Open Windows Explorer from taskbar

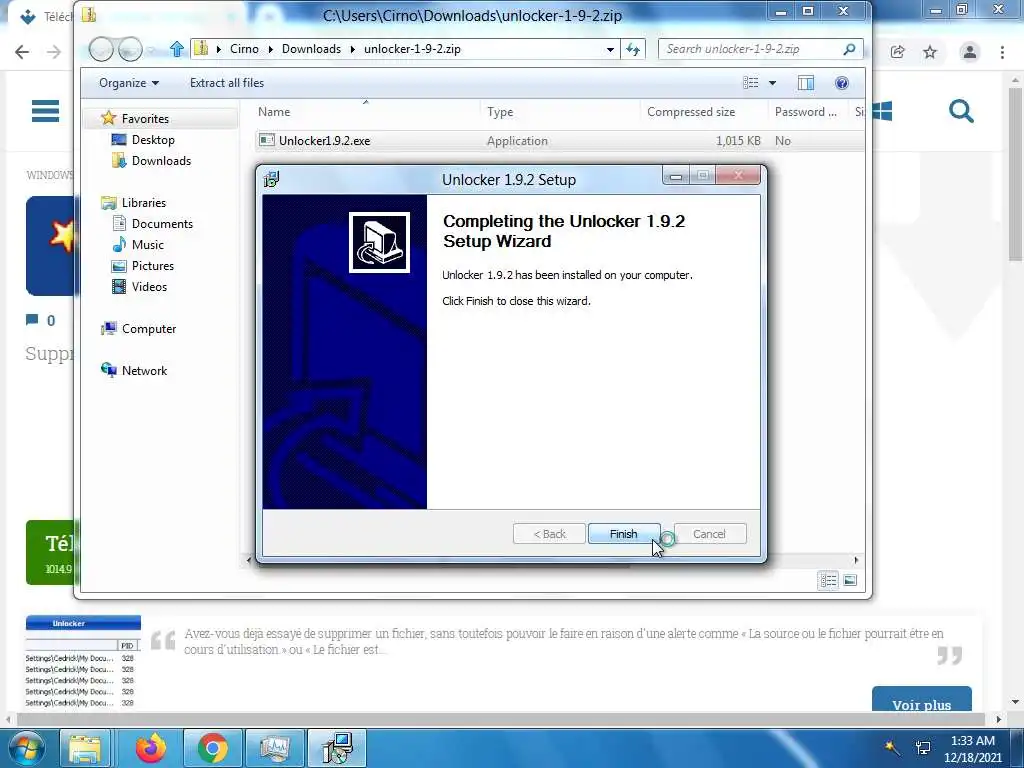[86, 748]
